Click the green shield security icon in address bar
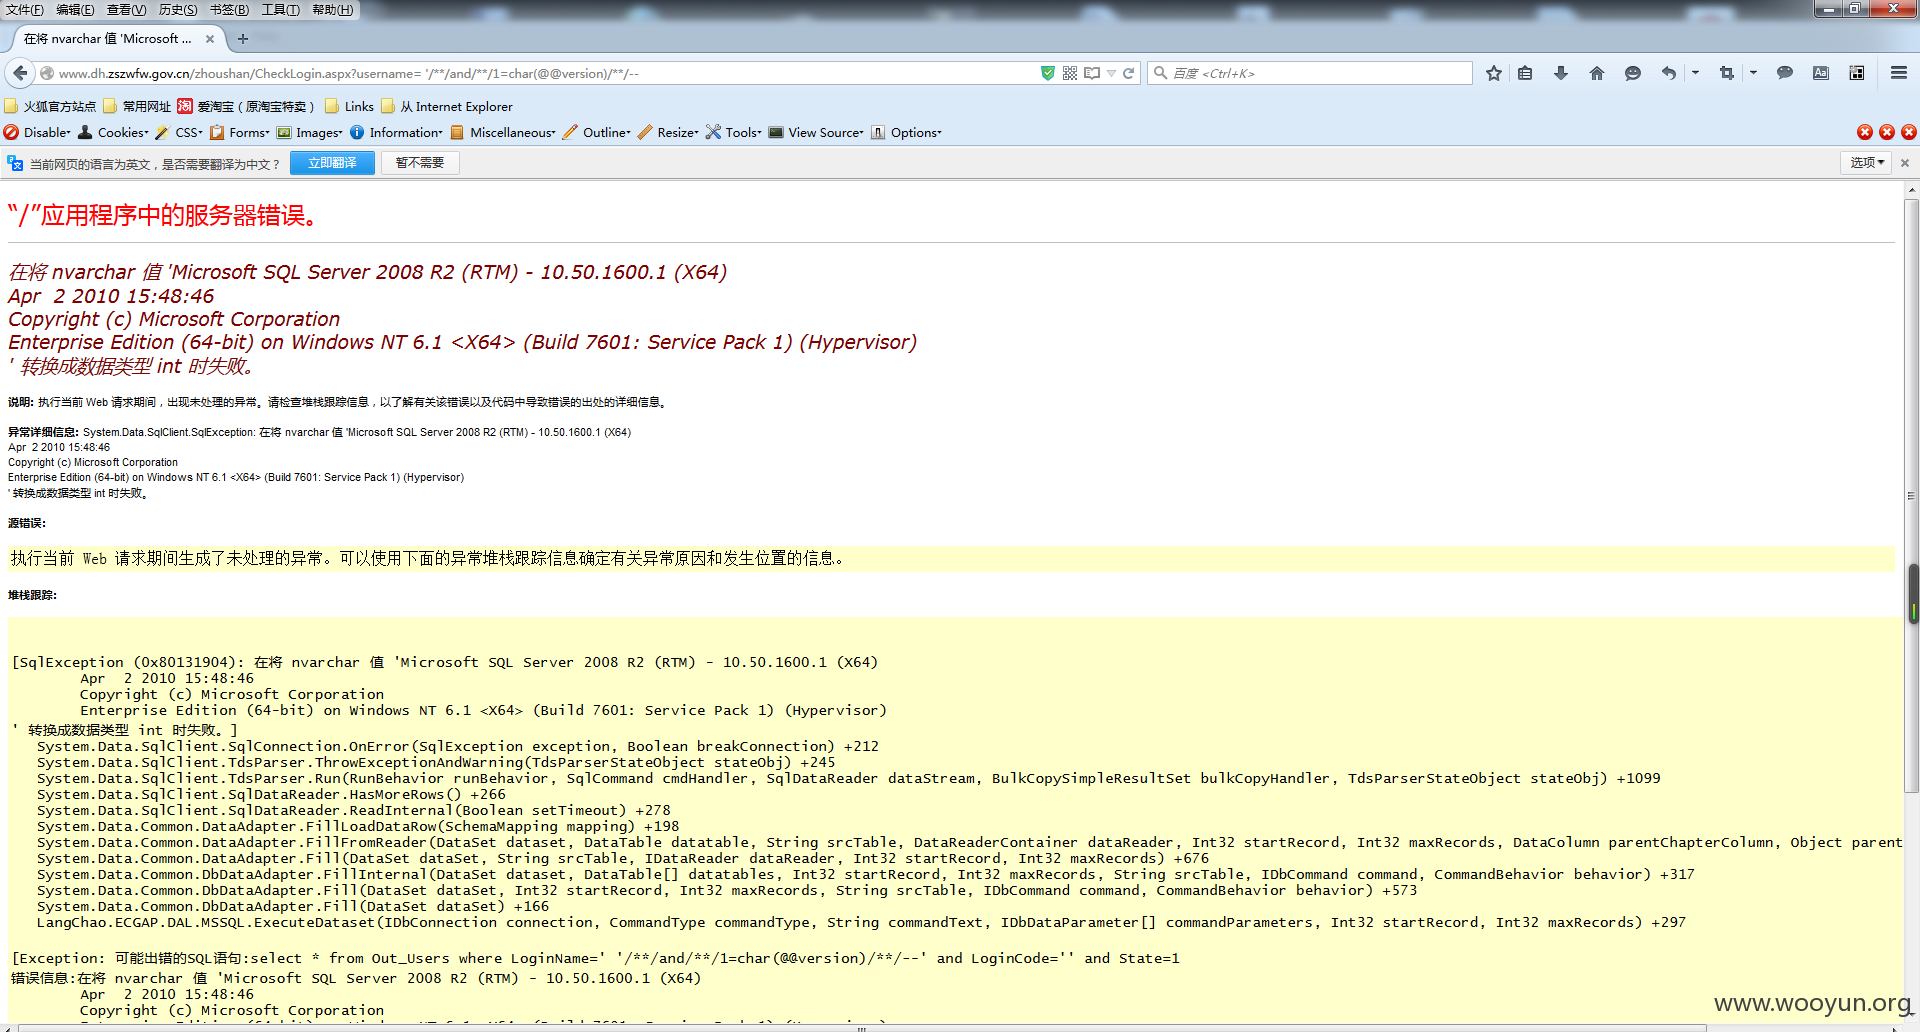Image resolution: width=1920 pixels, height=1032 pixels. click(x=1048, y=73)
